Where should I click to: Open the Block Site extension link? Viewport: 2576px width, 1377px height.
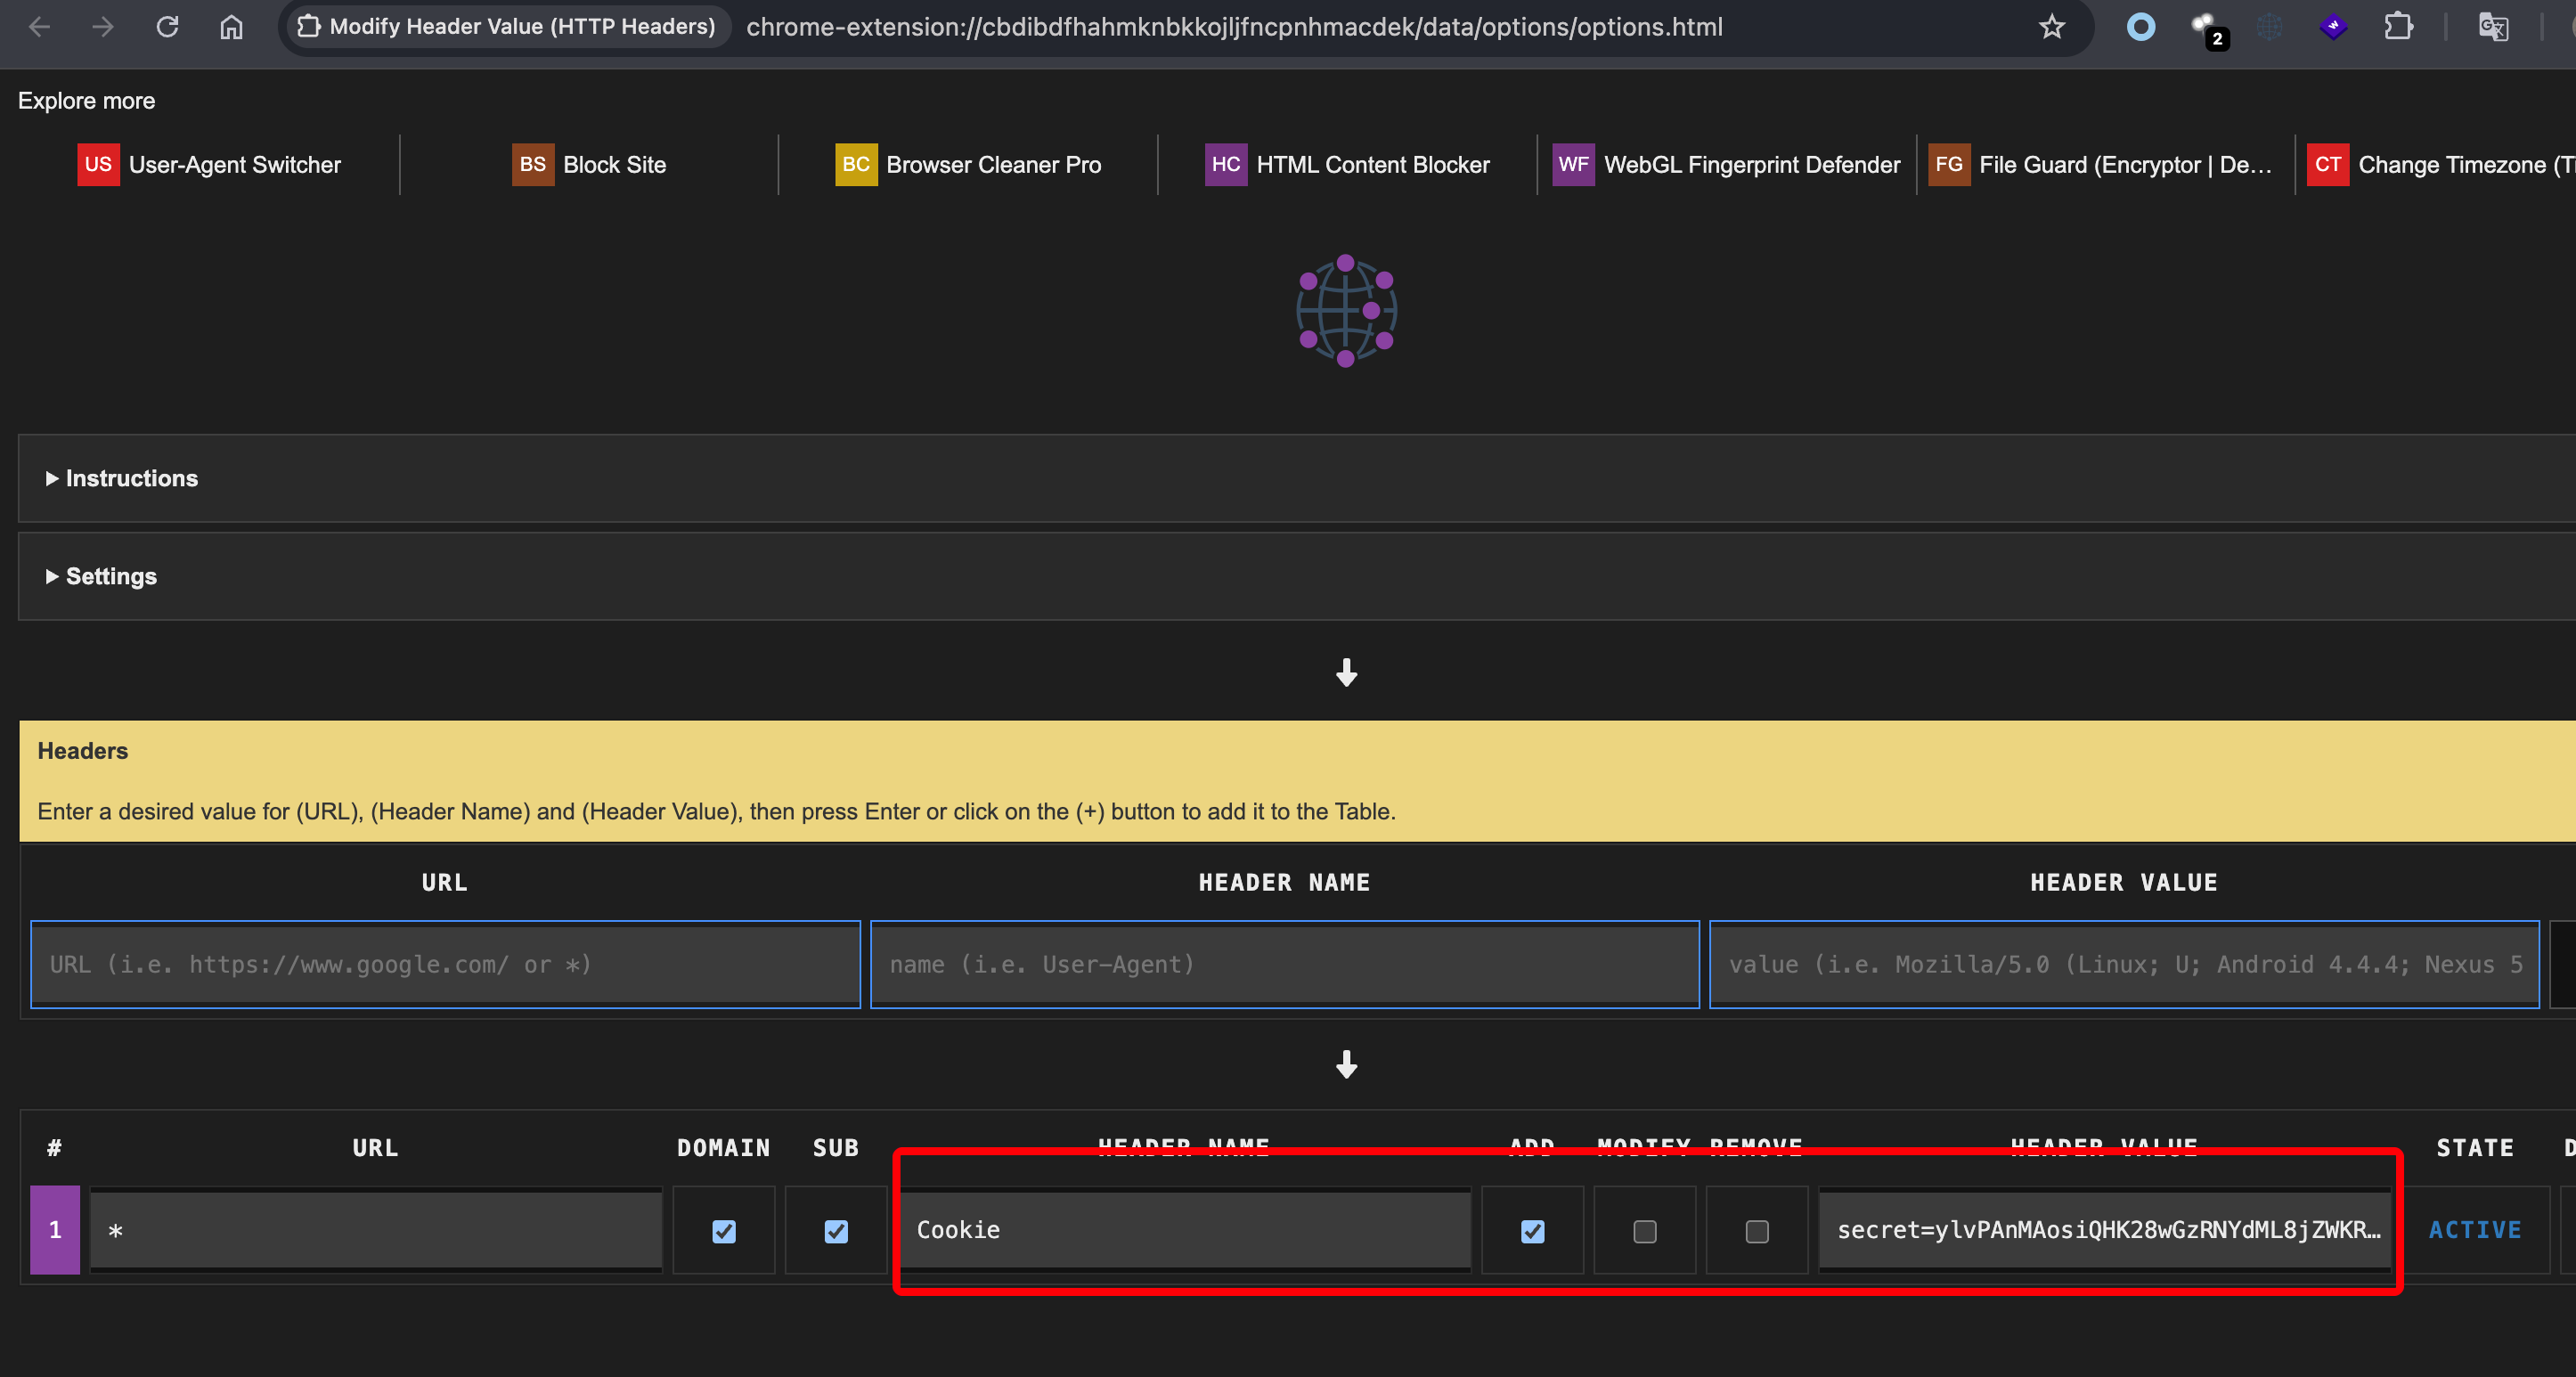point(613,165)
